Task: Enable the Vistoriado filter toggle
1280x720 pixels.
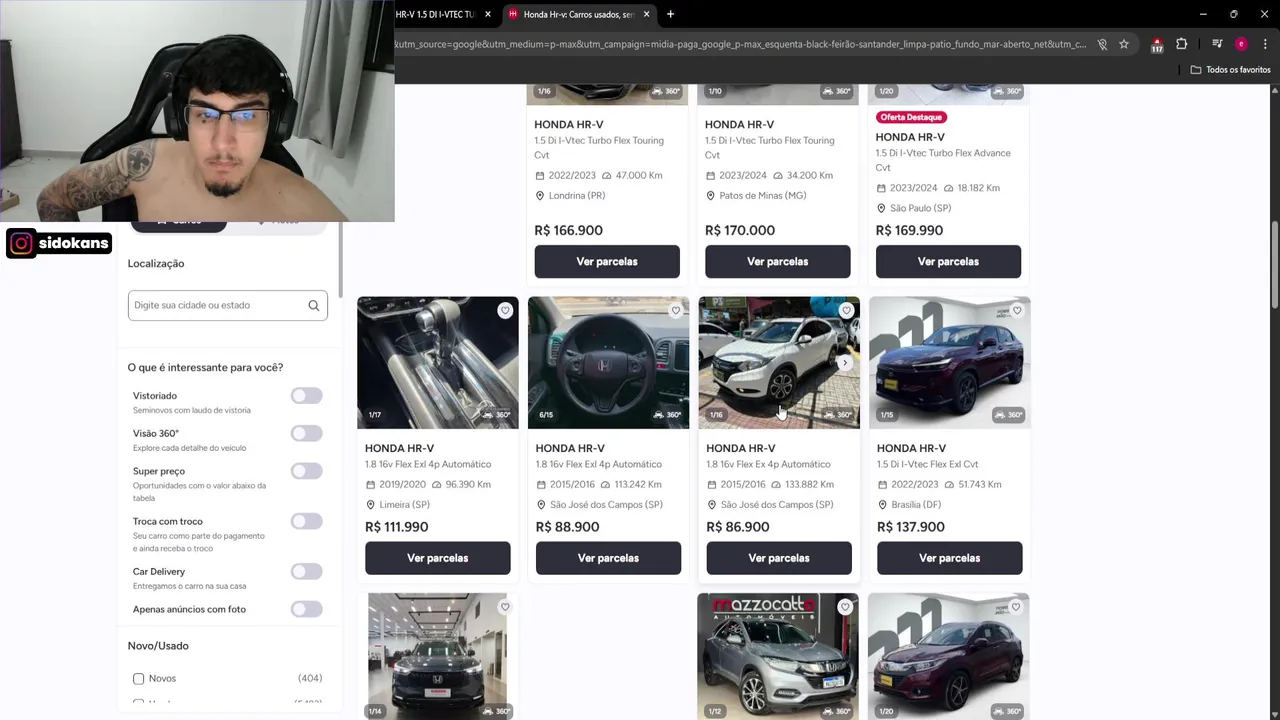Action: (307, 396)
